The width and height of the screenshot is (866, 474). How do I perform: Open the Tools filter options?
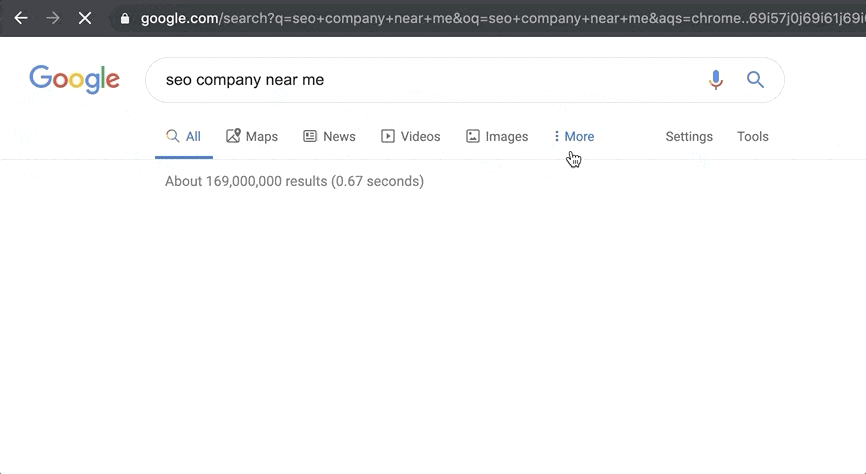(x=752, y=136)
